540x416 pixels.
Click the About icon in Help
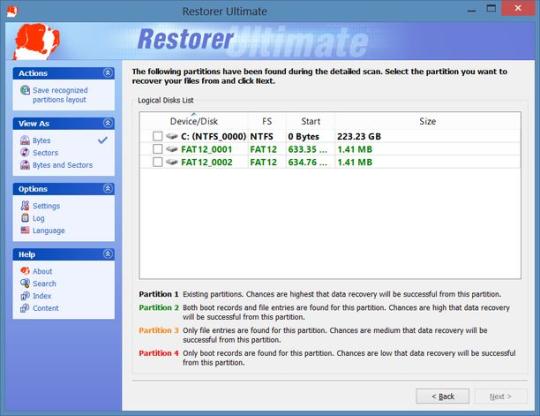point(25,271)
